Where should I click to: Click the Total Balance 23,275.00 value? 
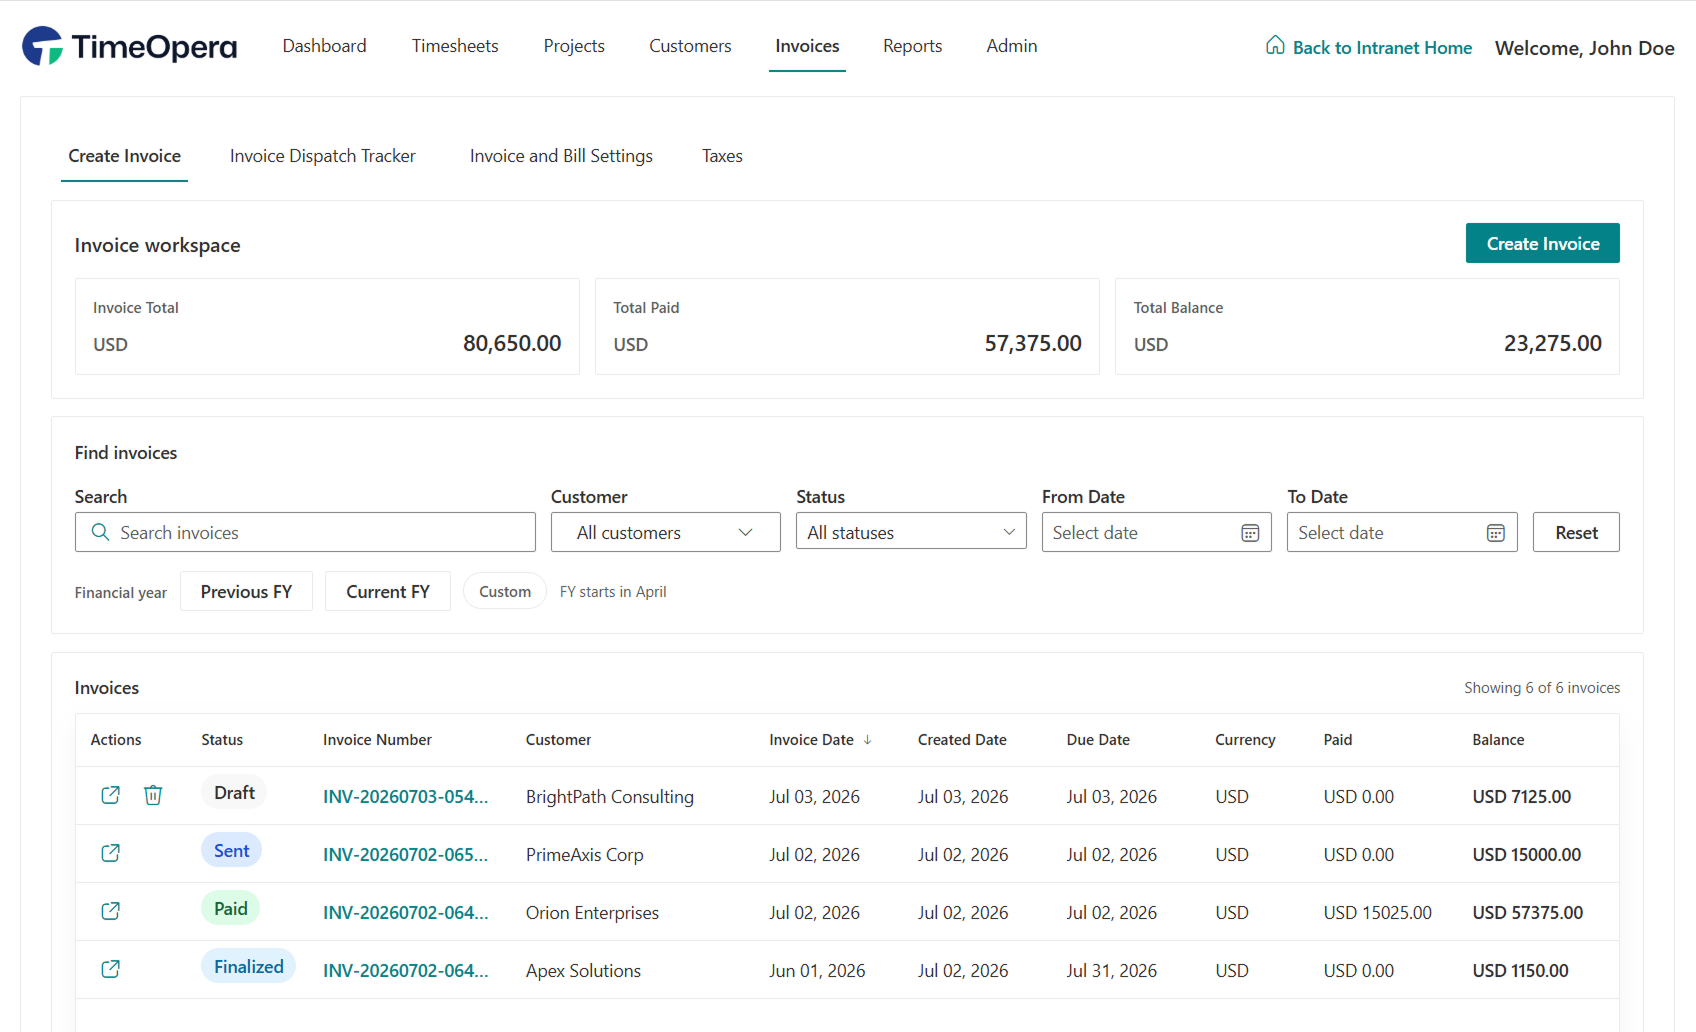pos(1553,344)
